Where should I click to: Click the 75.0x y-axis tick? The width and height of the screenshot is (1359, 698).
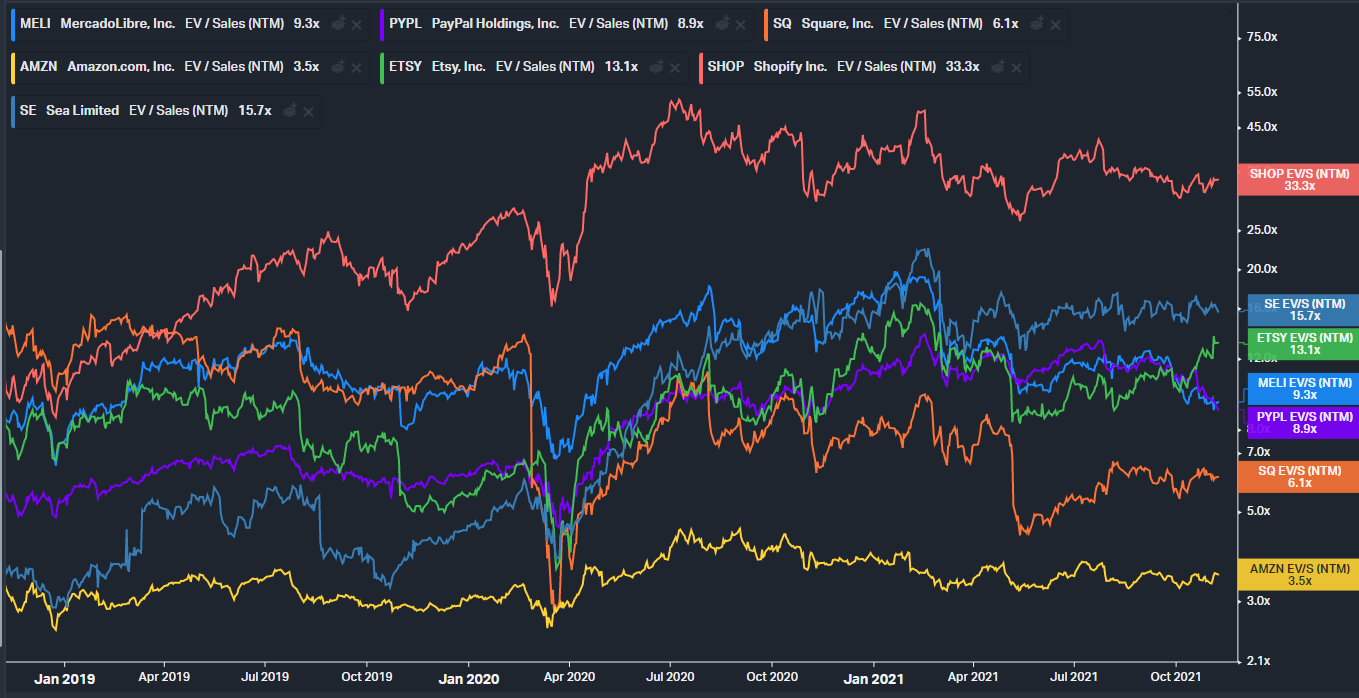click(1262, 37)
